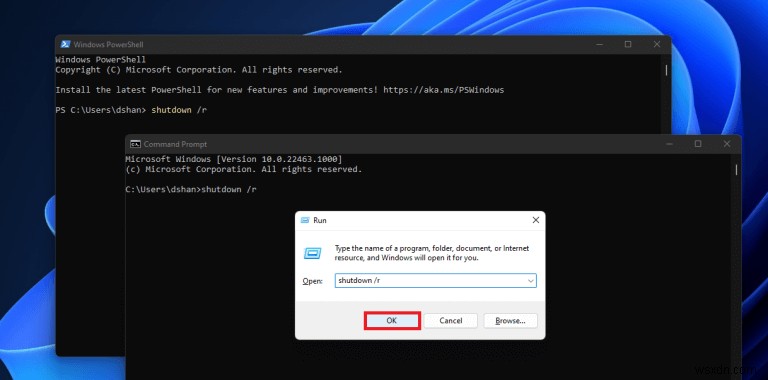The height and width of the screenshot is (380, 768).
Task: Click PowerShell 'Copyright (C) Microsoft Corporation' line
Action: tap(199, 70)
